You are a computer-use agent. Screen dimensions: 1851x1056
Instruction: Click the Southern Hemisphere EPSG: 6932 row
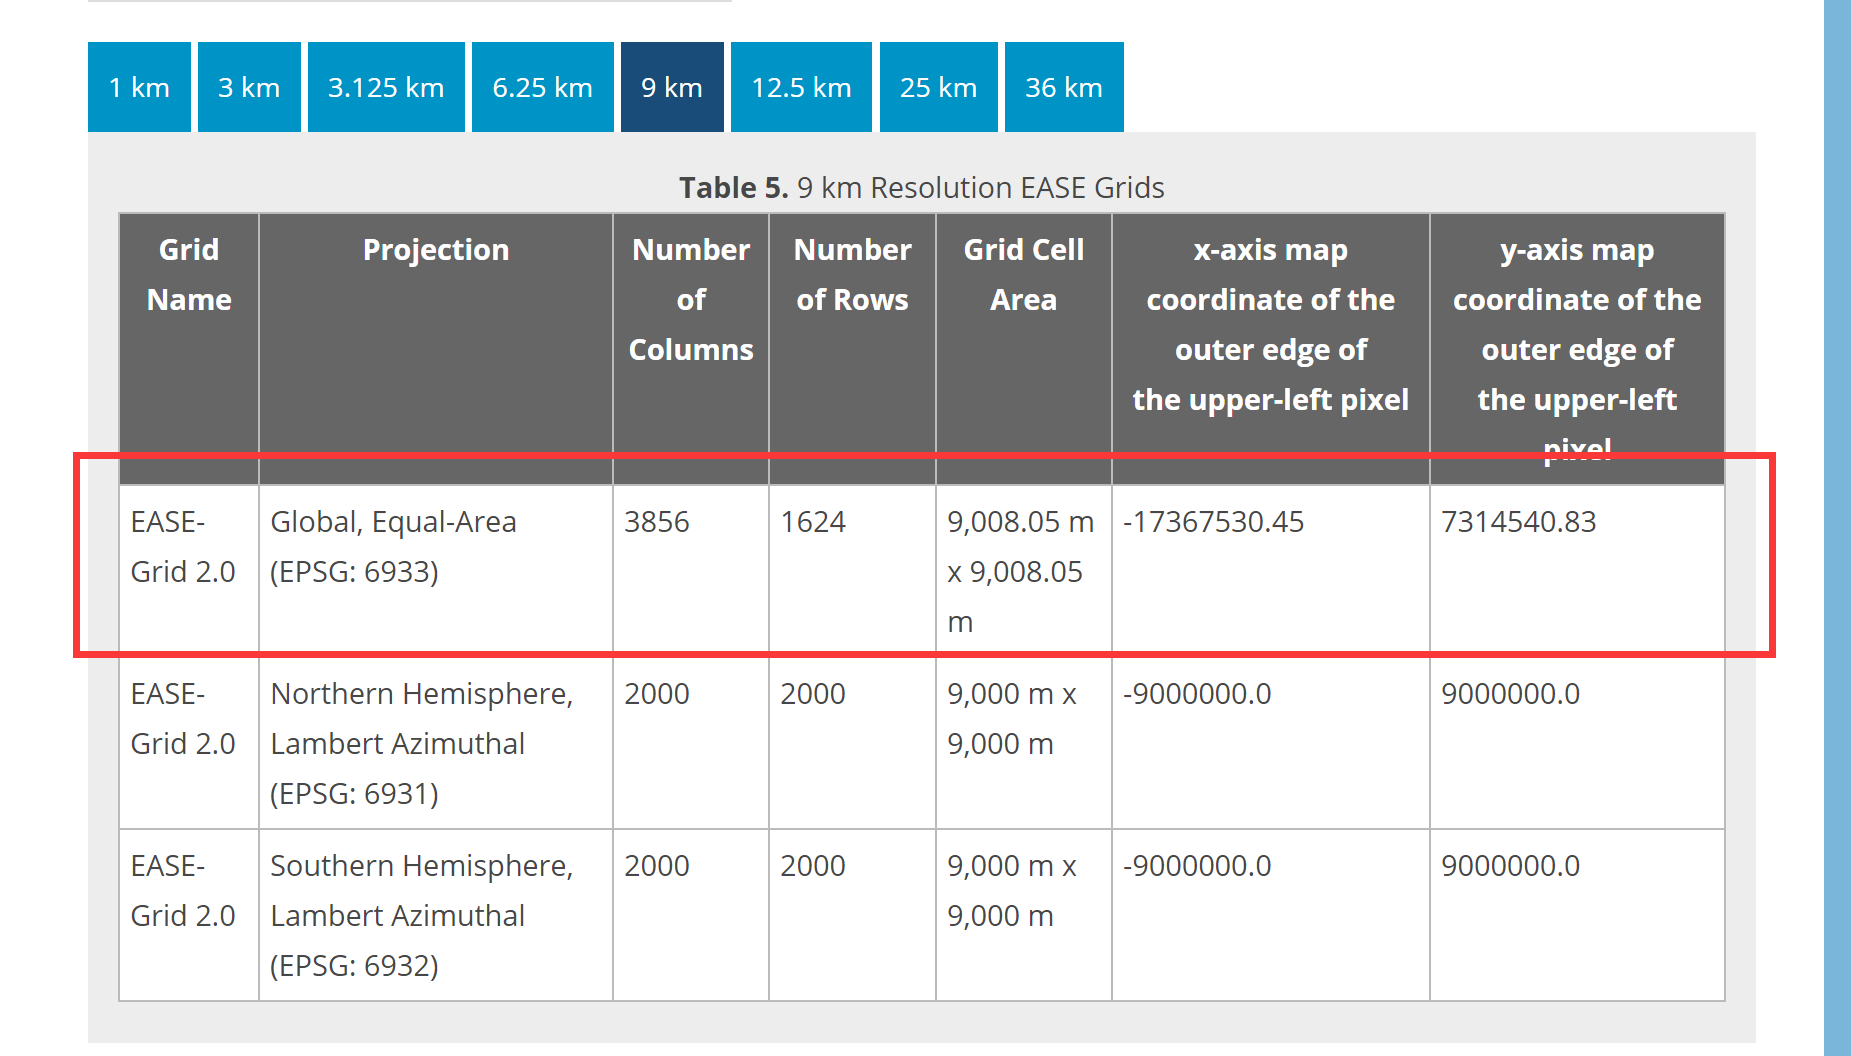pos(421,915)
